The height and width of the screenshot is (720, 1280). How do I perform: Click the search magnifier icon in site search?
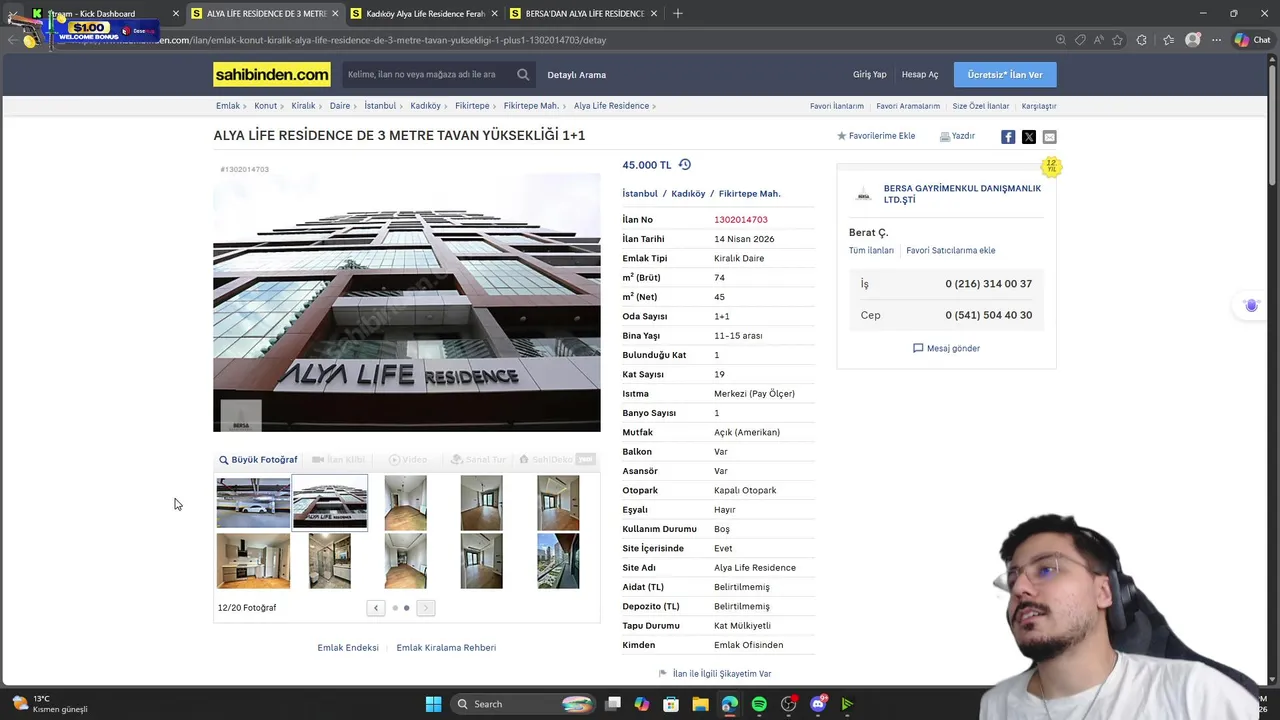(523, 74)
